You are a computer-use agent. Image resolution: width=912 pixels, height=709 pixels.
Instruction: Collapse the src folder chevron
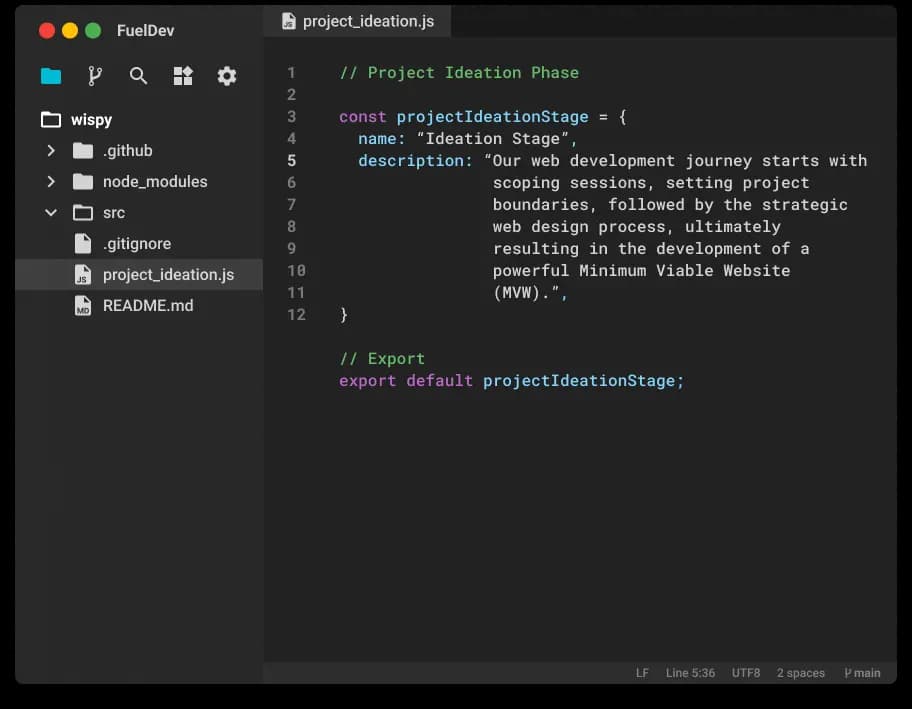(x=51, y=213)
